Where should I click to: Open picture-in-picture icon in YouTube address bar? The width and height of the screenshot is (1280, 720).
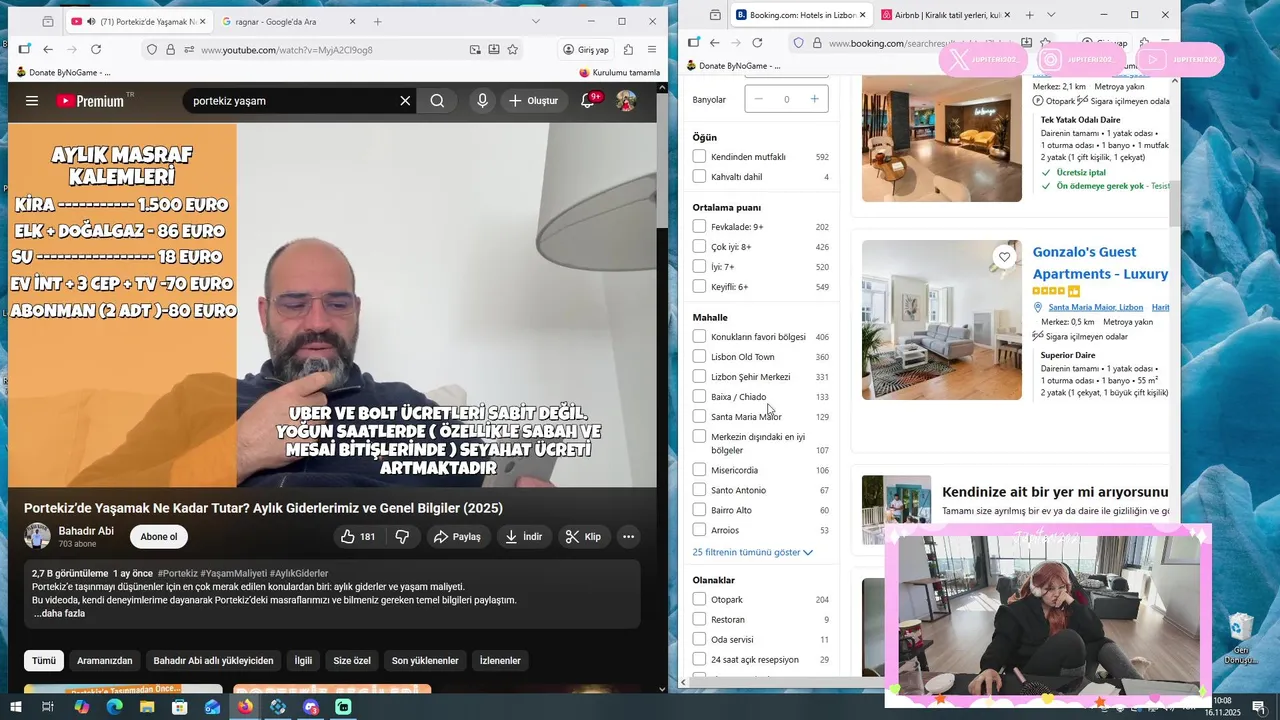click(x=475, y=49)
